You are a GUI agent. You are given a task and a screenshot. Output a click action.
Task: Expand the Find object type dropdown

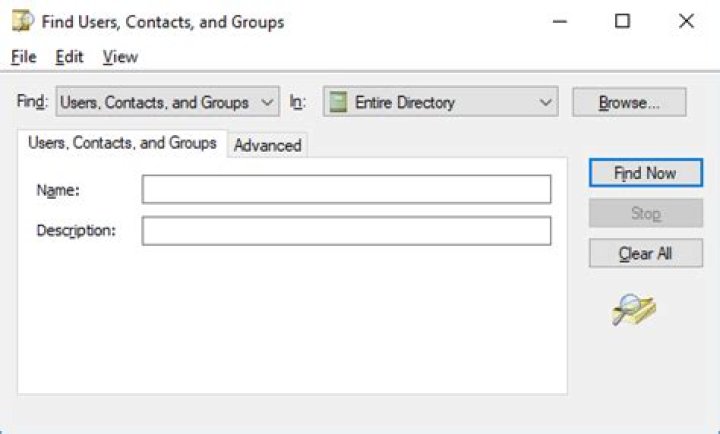(168, 101)
